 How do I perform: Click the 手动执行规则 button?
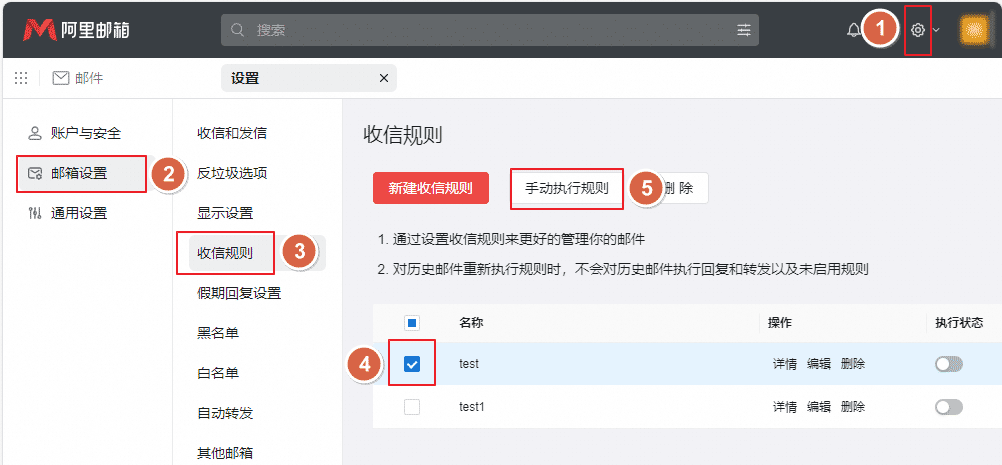pos(566,188)
